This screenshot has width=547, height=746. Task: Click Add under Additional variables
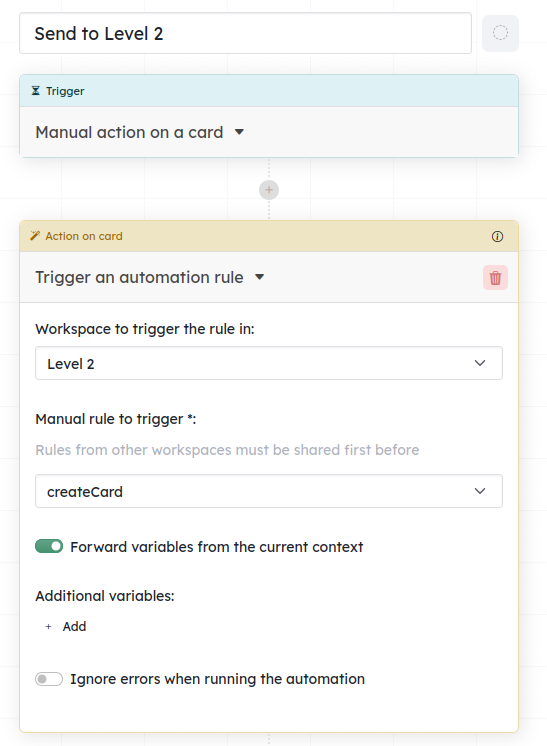pos(74,627)
